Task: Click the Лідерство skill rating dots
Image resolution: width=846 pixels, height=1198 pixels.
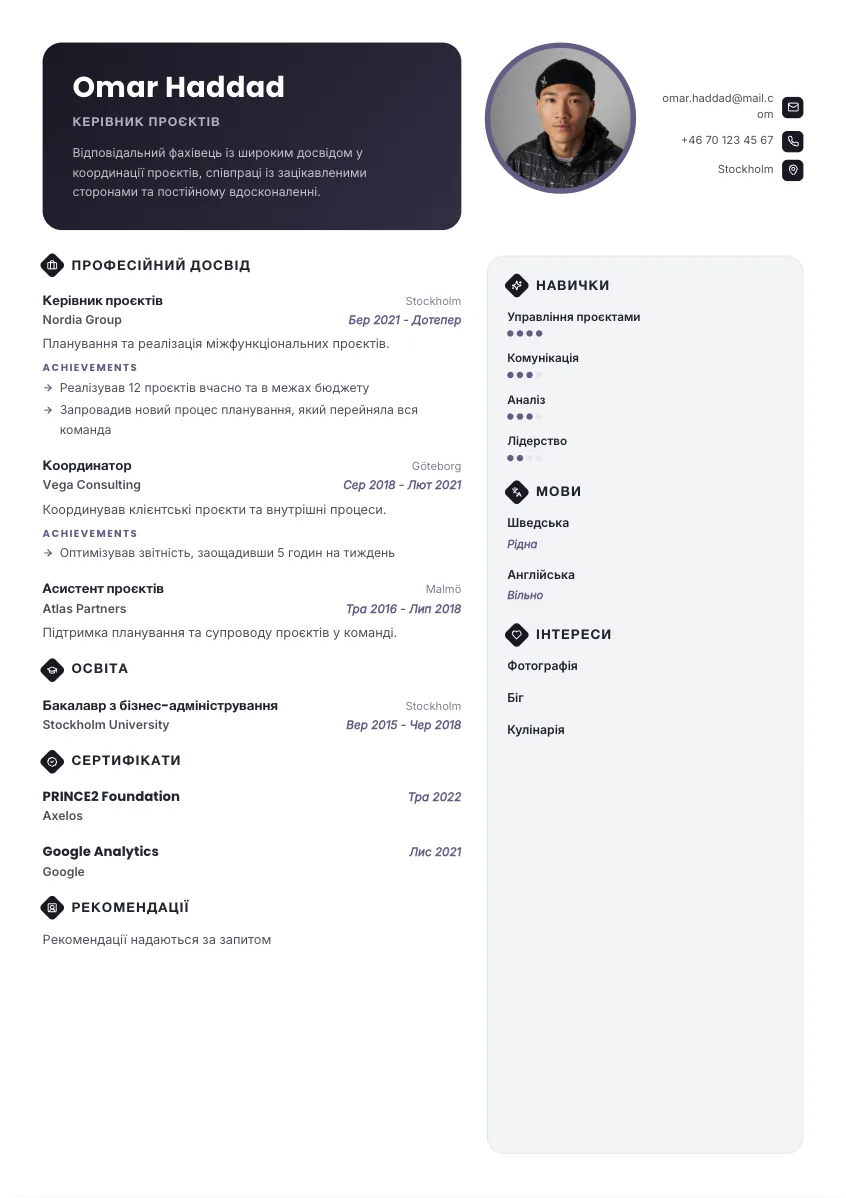Action: point(524,458)
